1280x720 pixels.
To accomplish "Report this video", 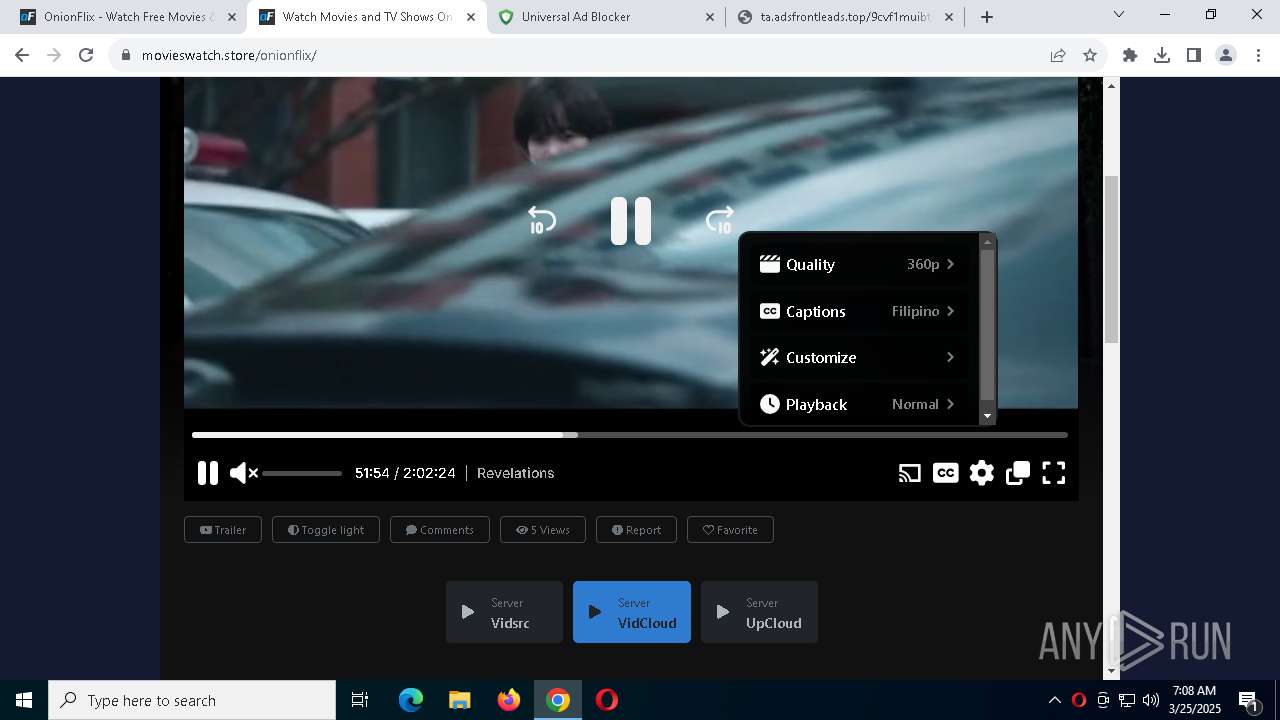I will [636, 530].
